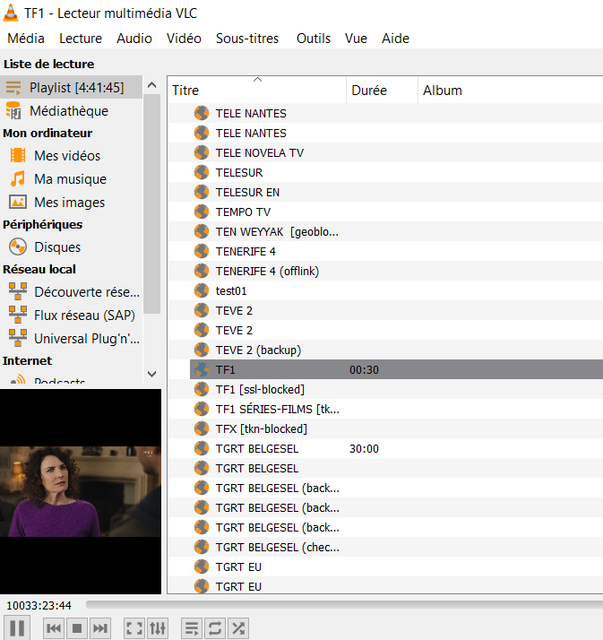Image resolution: width=603 pixels, height=640 pixels.
Task: Open the Vidéo menu
Action: pos(184,38)
